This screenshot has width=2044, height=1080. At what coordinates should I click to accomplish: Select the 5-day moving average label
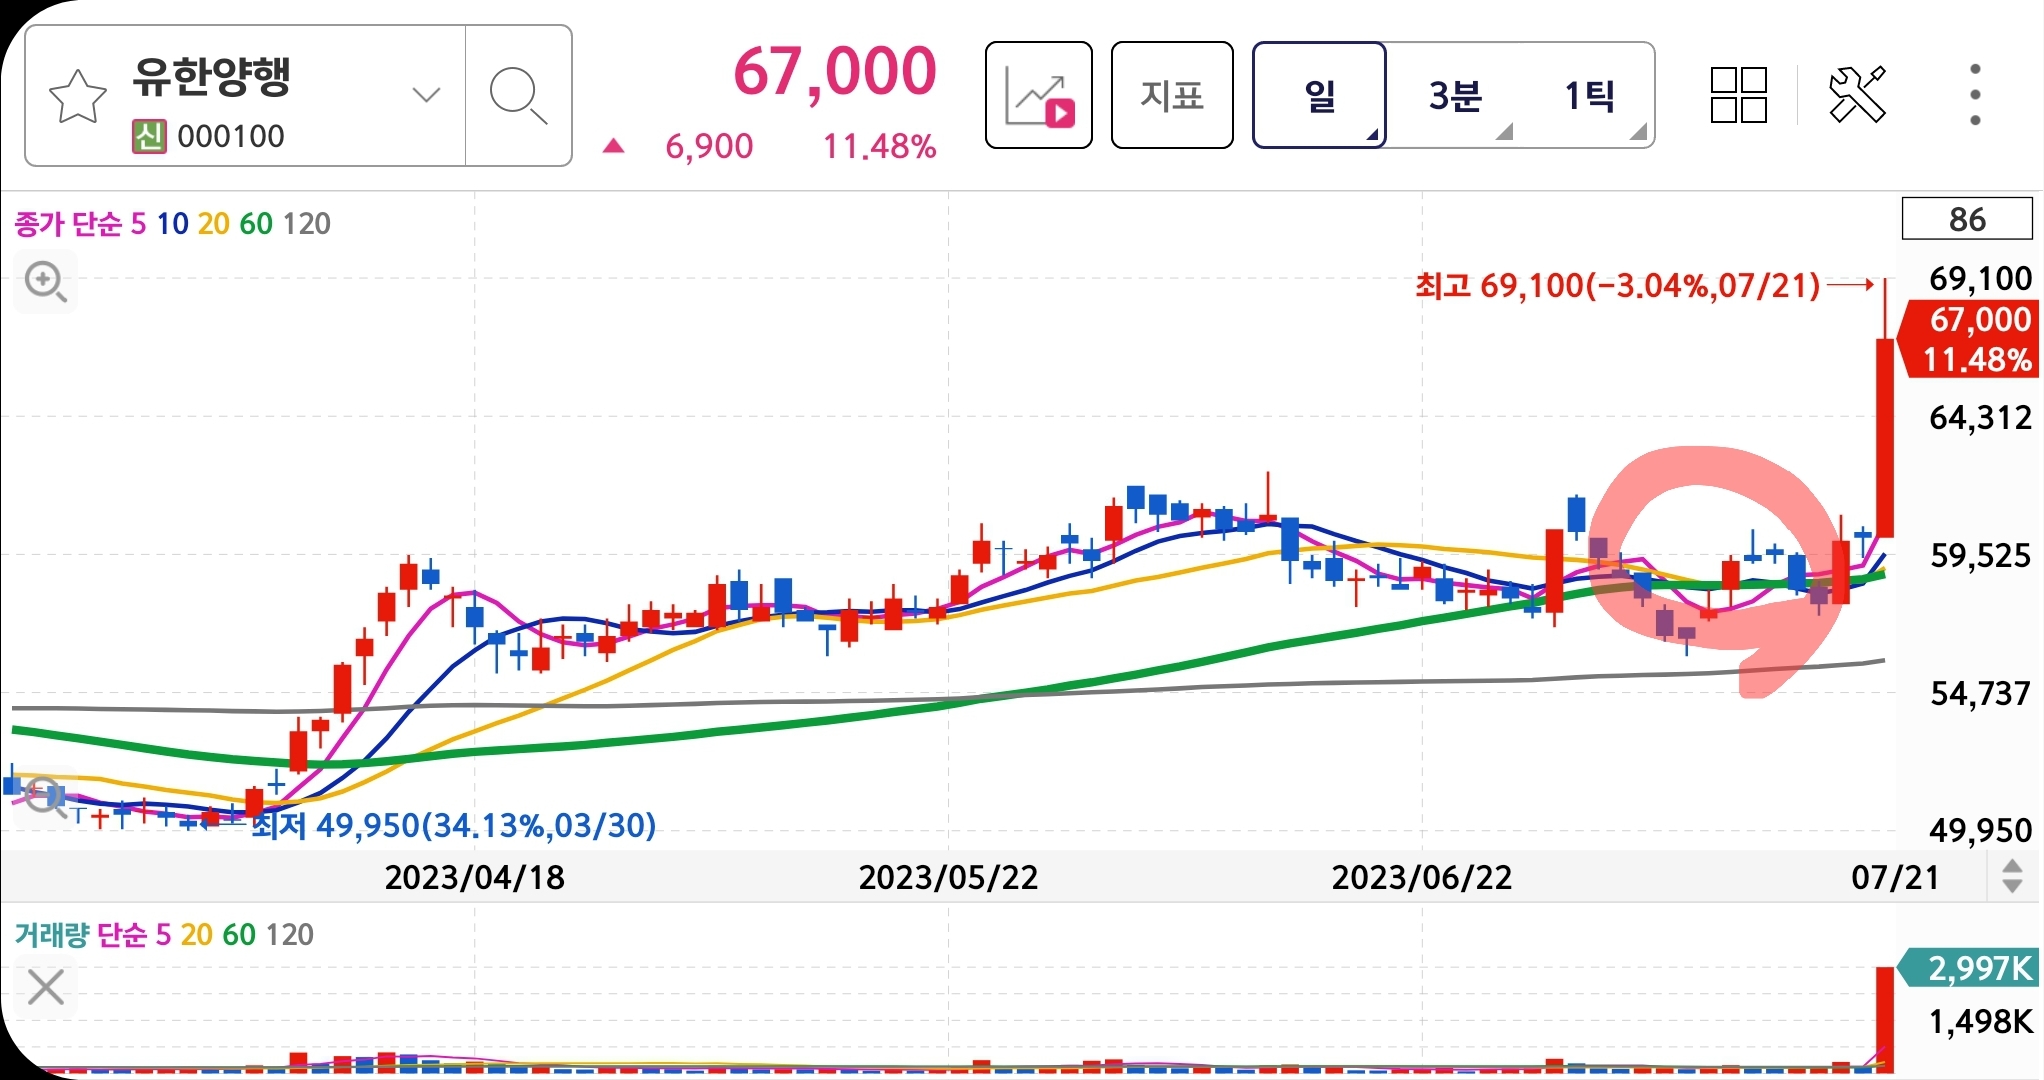(x=139, y=223)
